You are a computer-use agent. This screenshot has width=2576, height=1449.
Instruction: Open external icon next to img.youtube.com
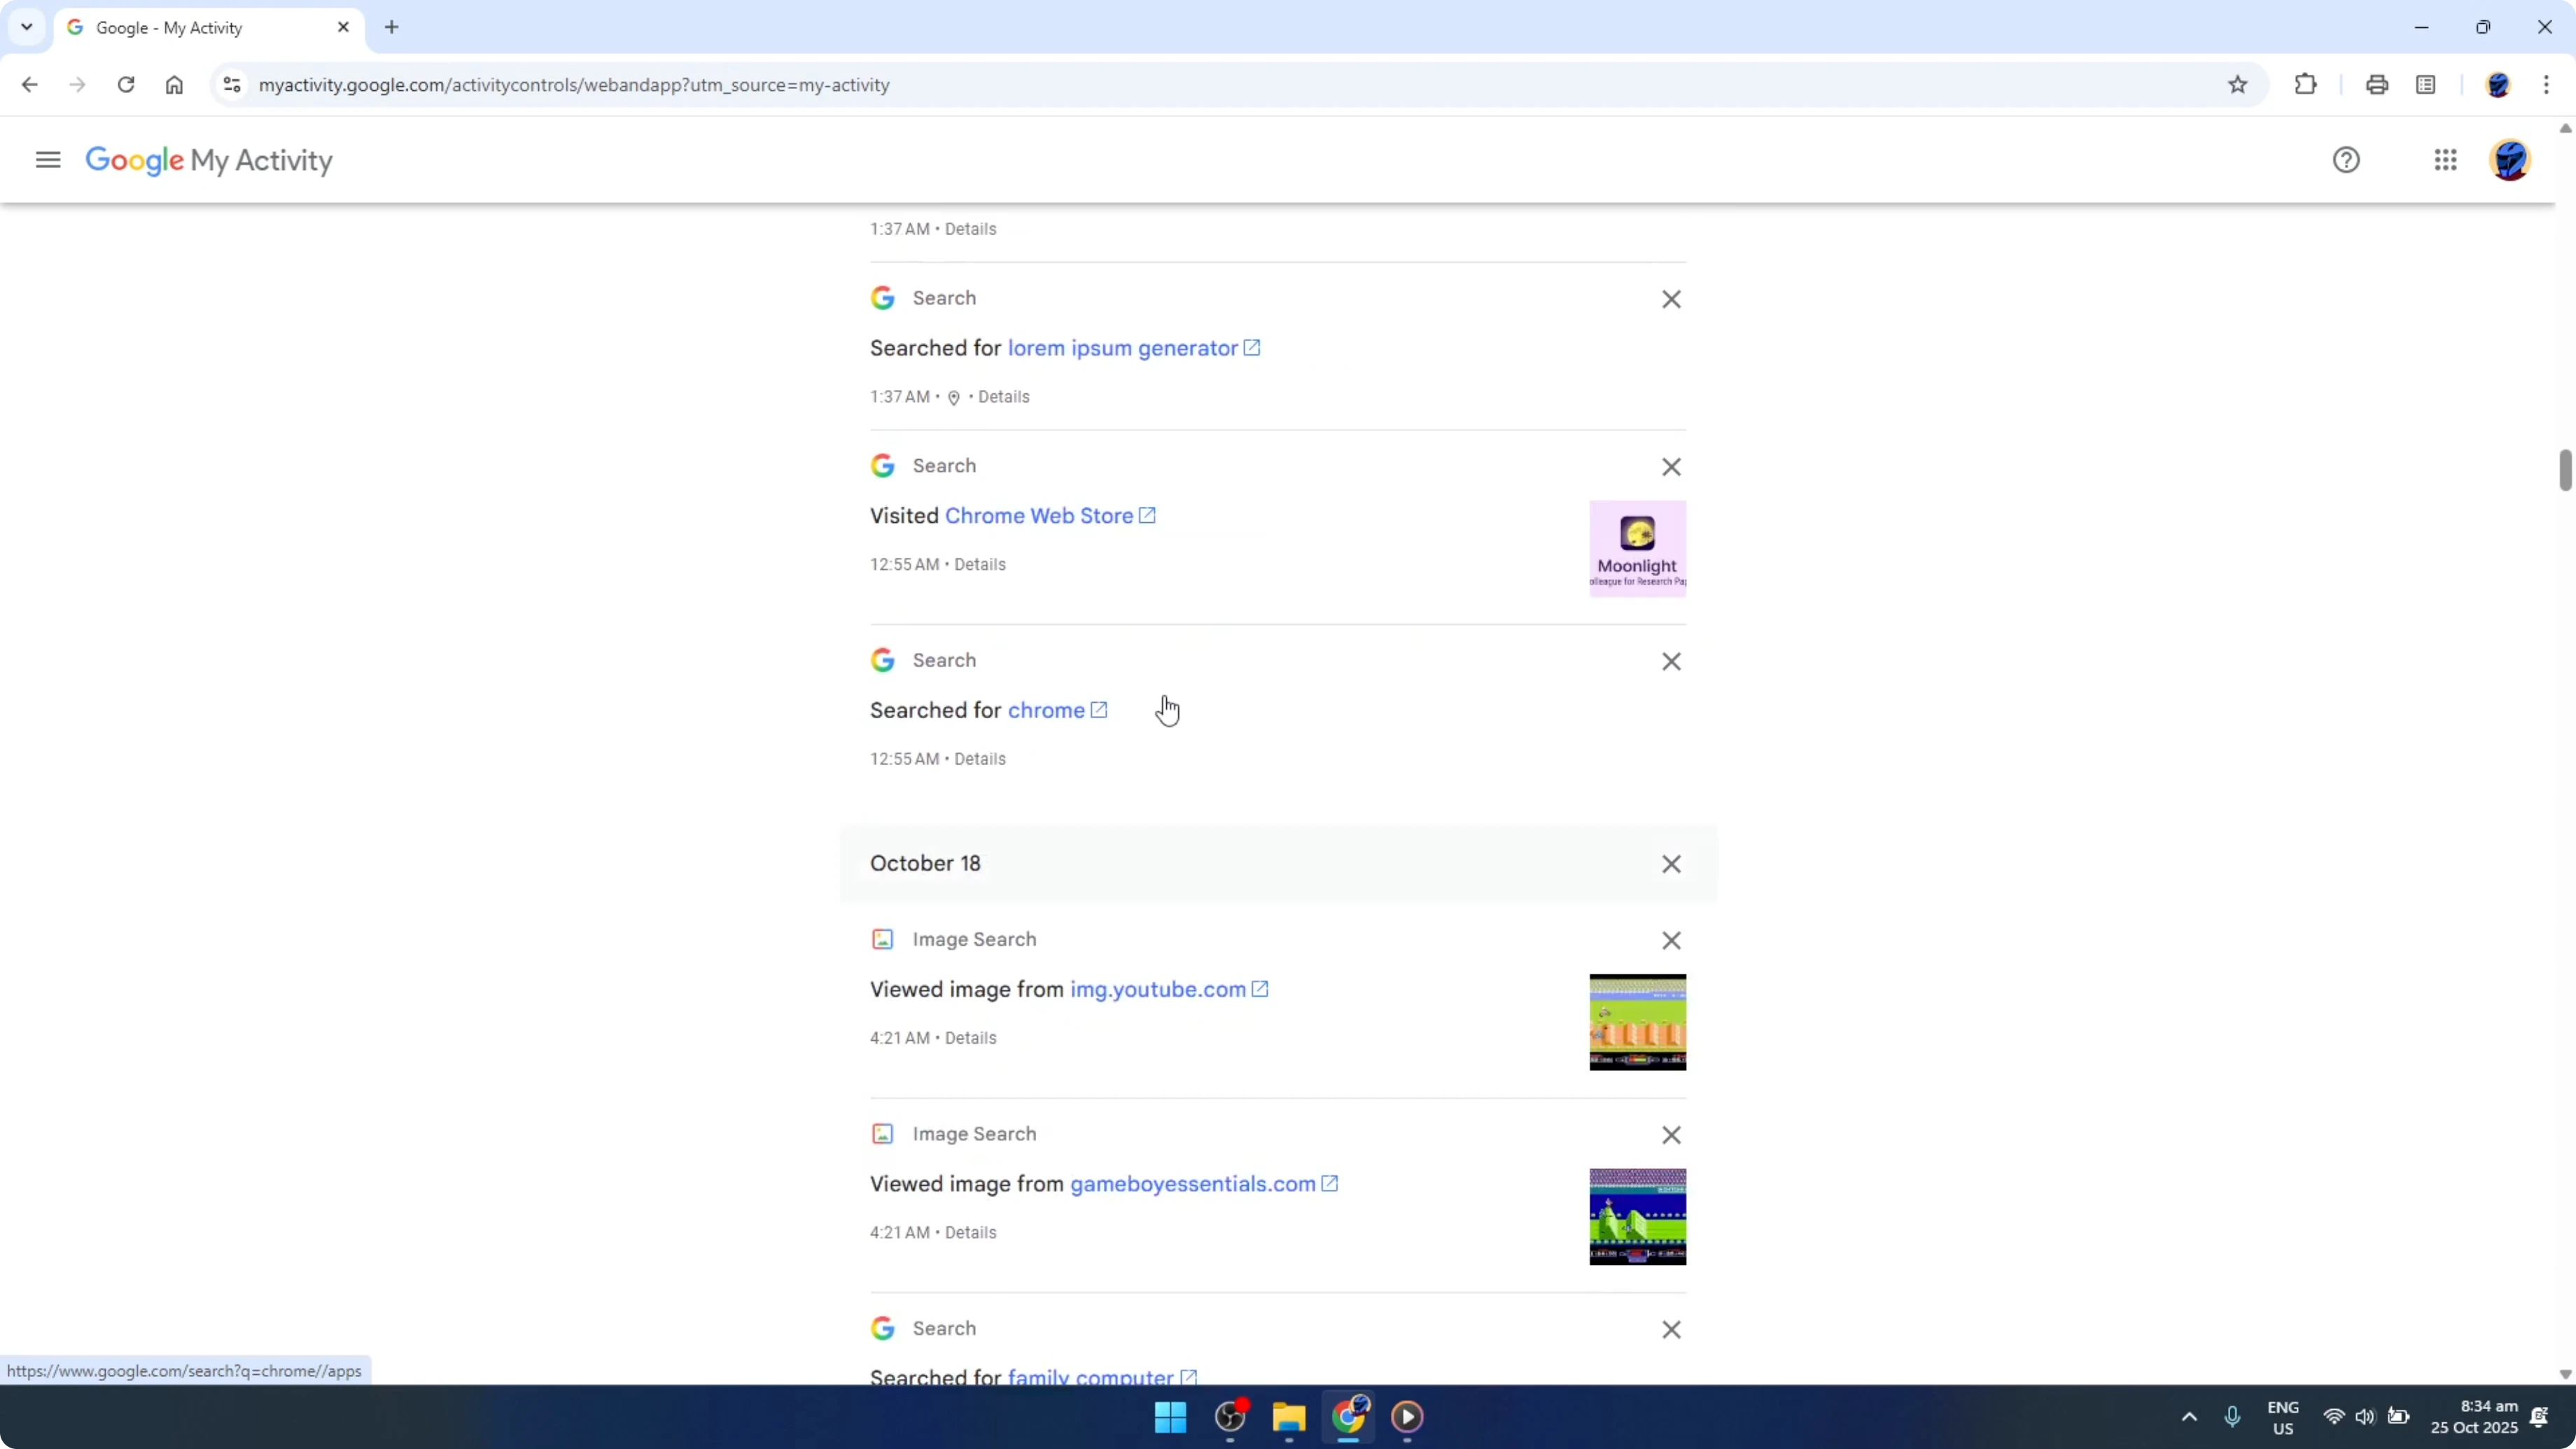pos(1260,989)
